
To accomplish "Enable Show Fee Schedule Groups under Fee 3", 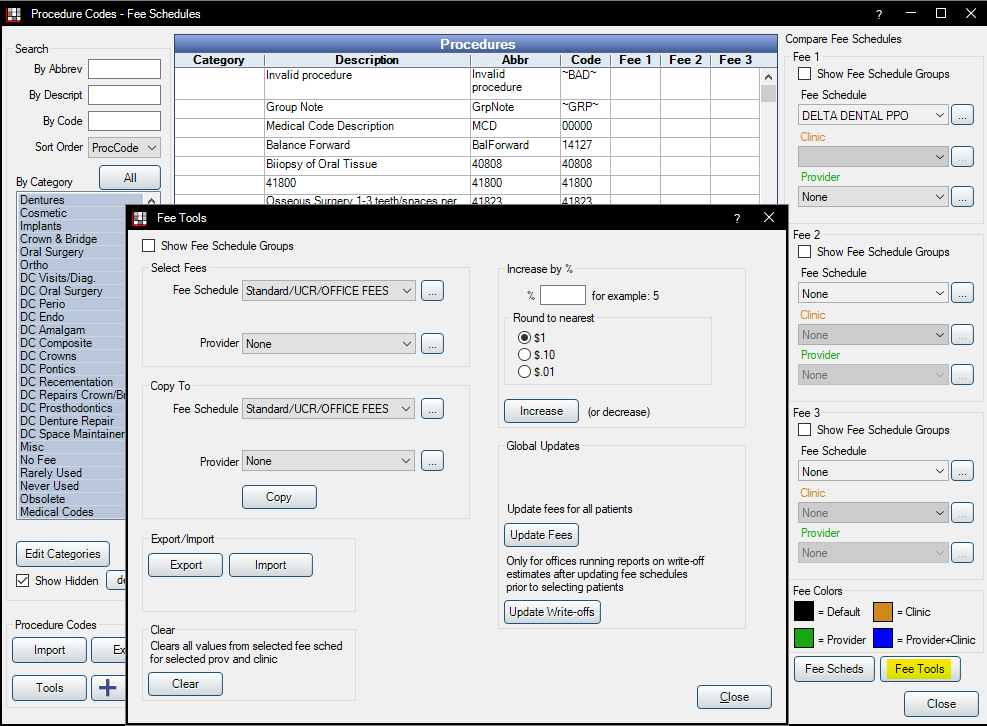I will click(804, 430).
